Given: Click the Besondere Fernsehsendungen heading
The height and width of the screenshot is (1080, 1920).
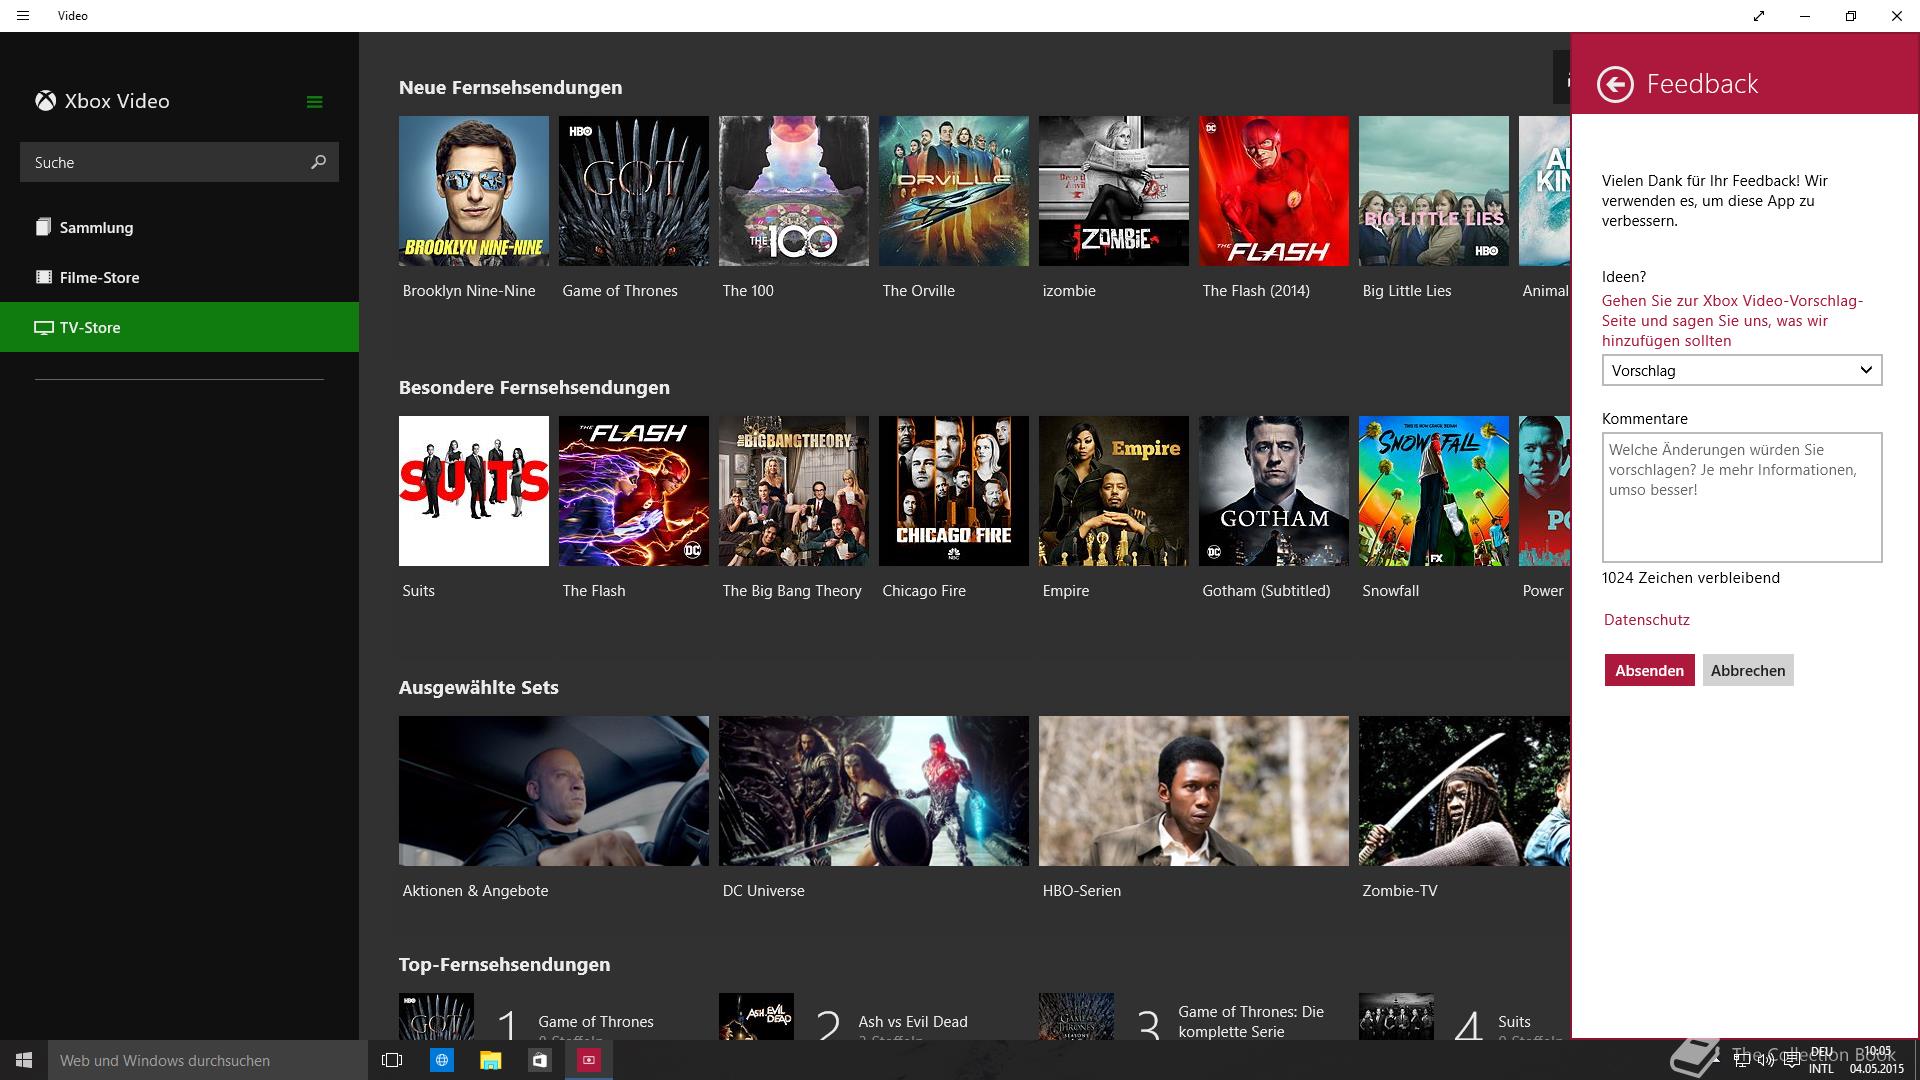Looking at the screenshot, I should (x=534, y=387).
